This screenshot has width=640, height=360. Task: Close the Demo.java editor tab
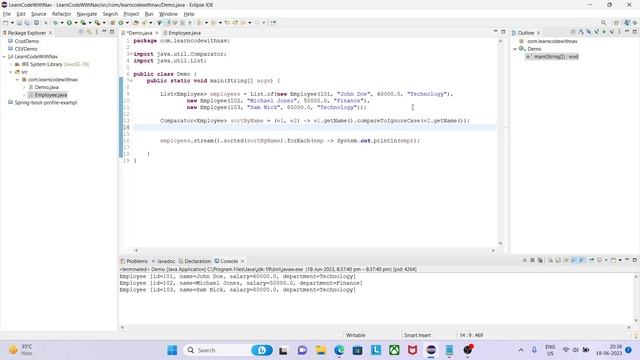coord(157,33)
